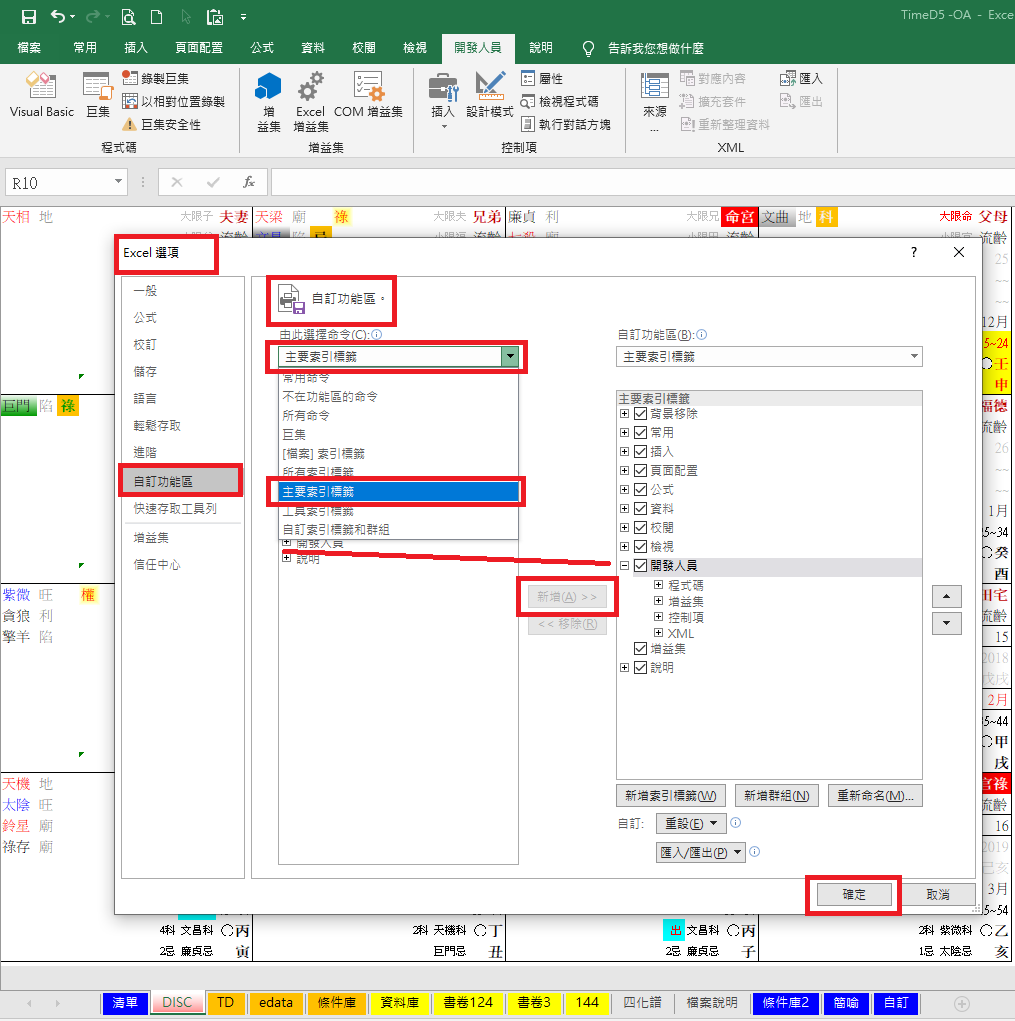Open the orange 條件庫 sheet tab
1015x1021 pixels.
point(336,1003)
